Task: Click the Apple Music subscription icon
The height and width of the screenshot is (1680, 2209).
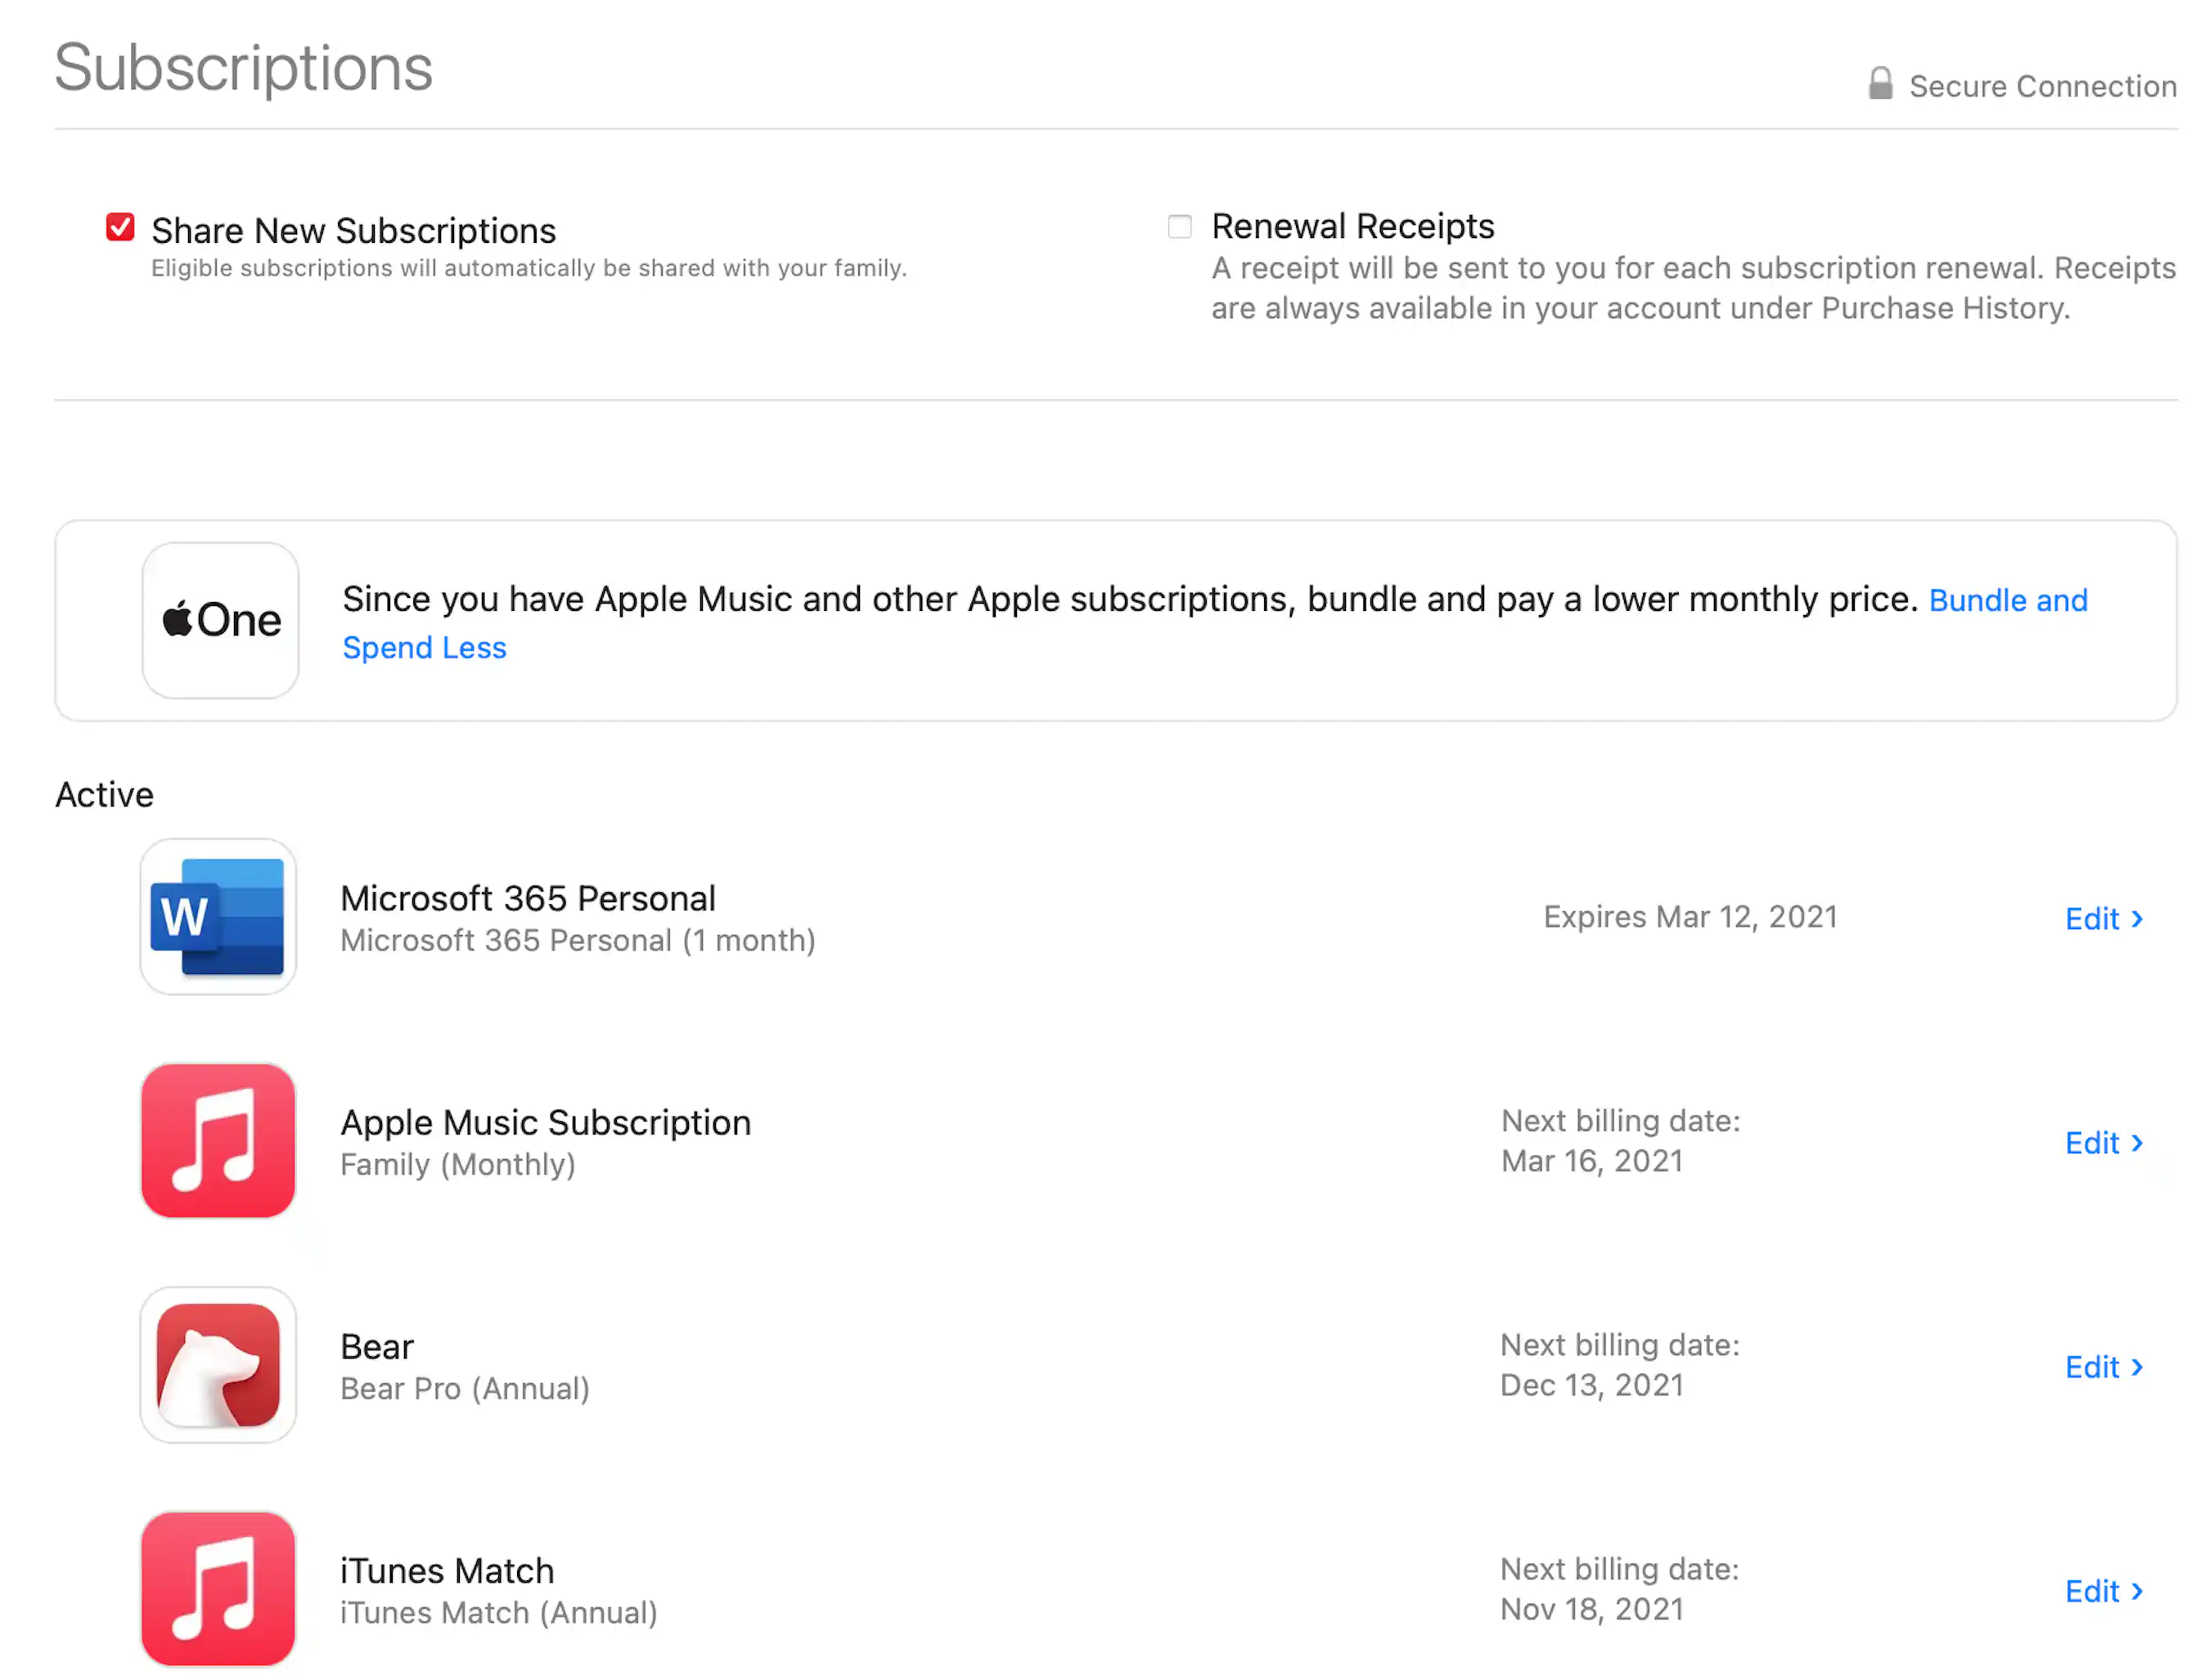Action: pos(218,1140)
